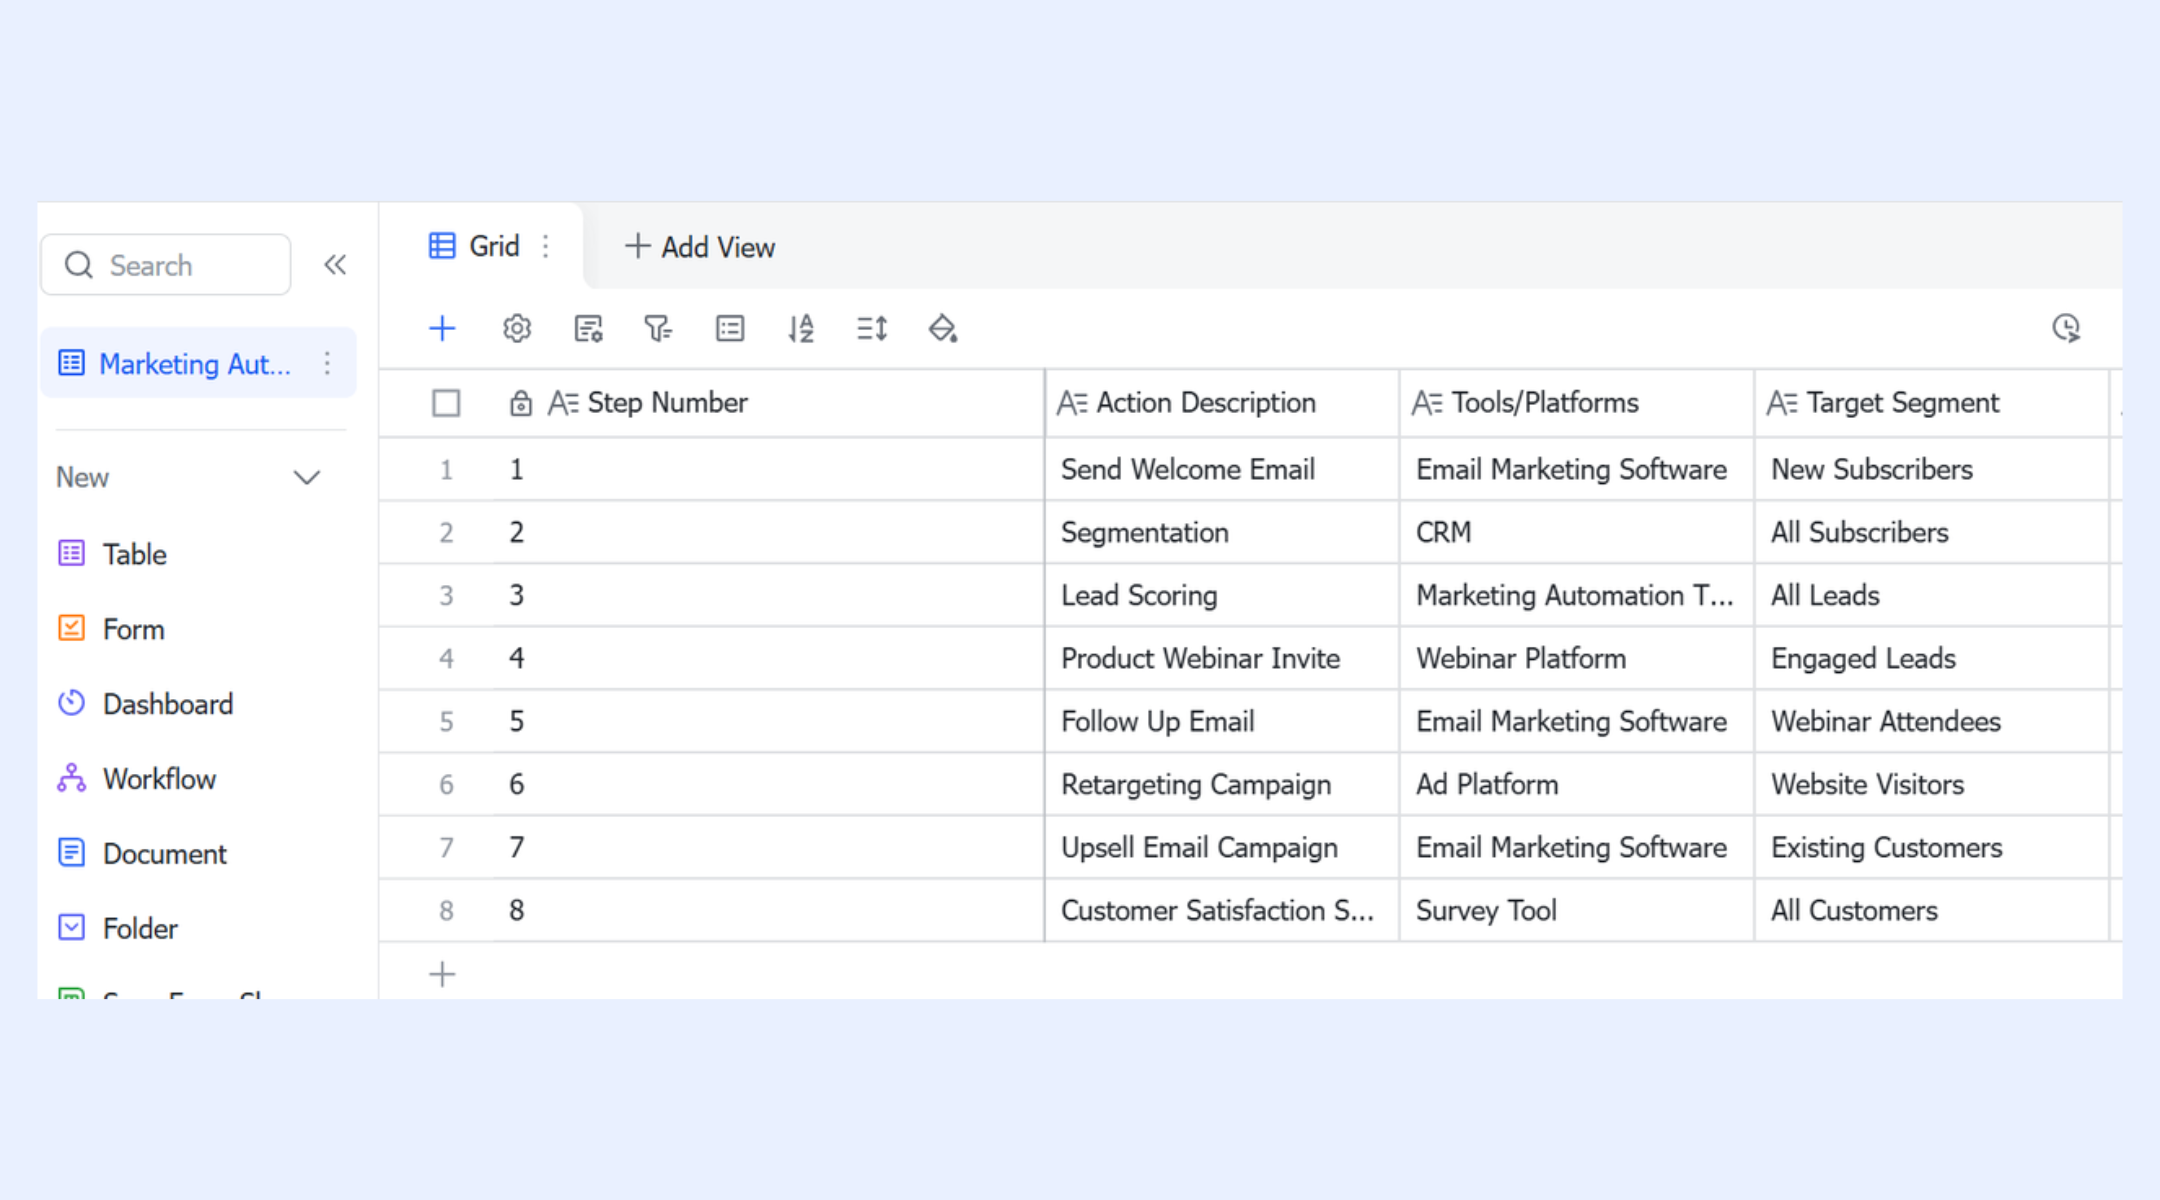Select the Website Visitors cell
This screenshot has width=2160, height=1200.
[1932, 784]
